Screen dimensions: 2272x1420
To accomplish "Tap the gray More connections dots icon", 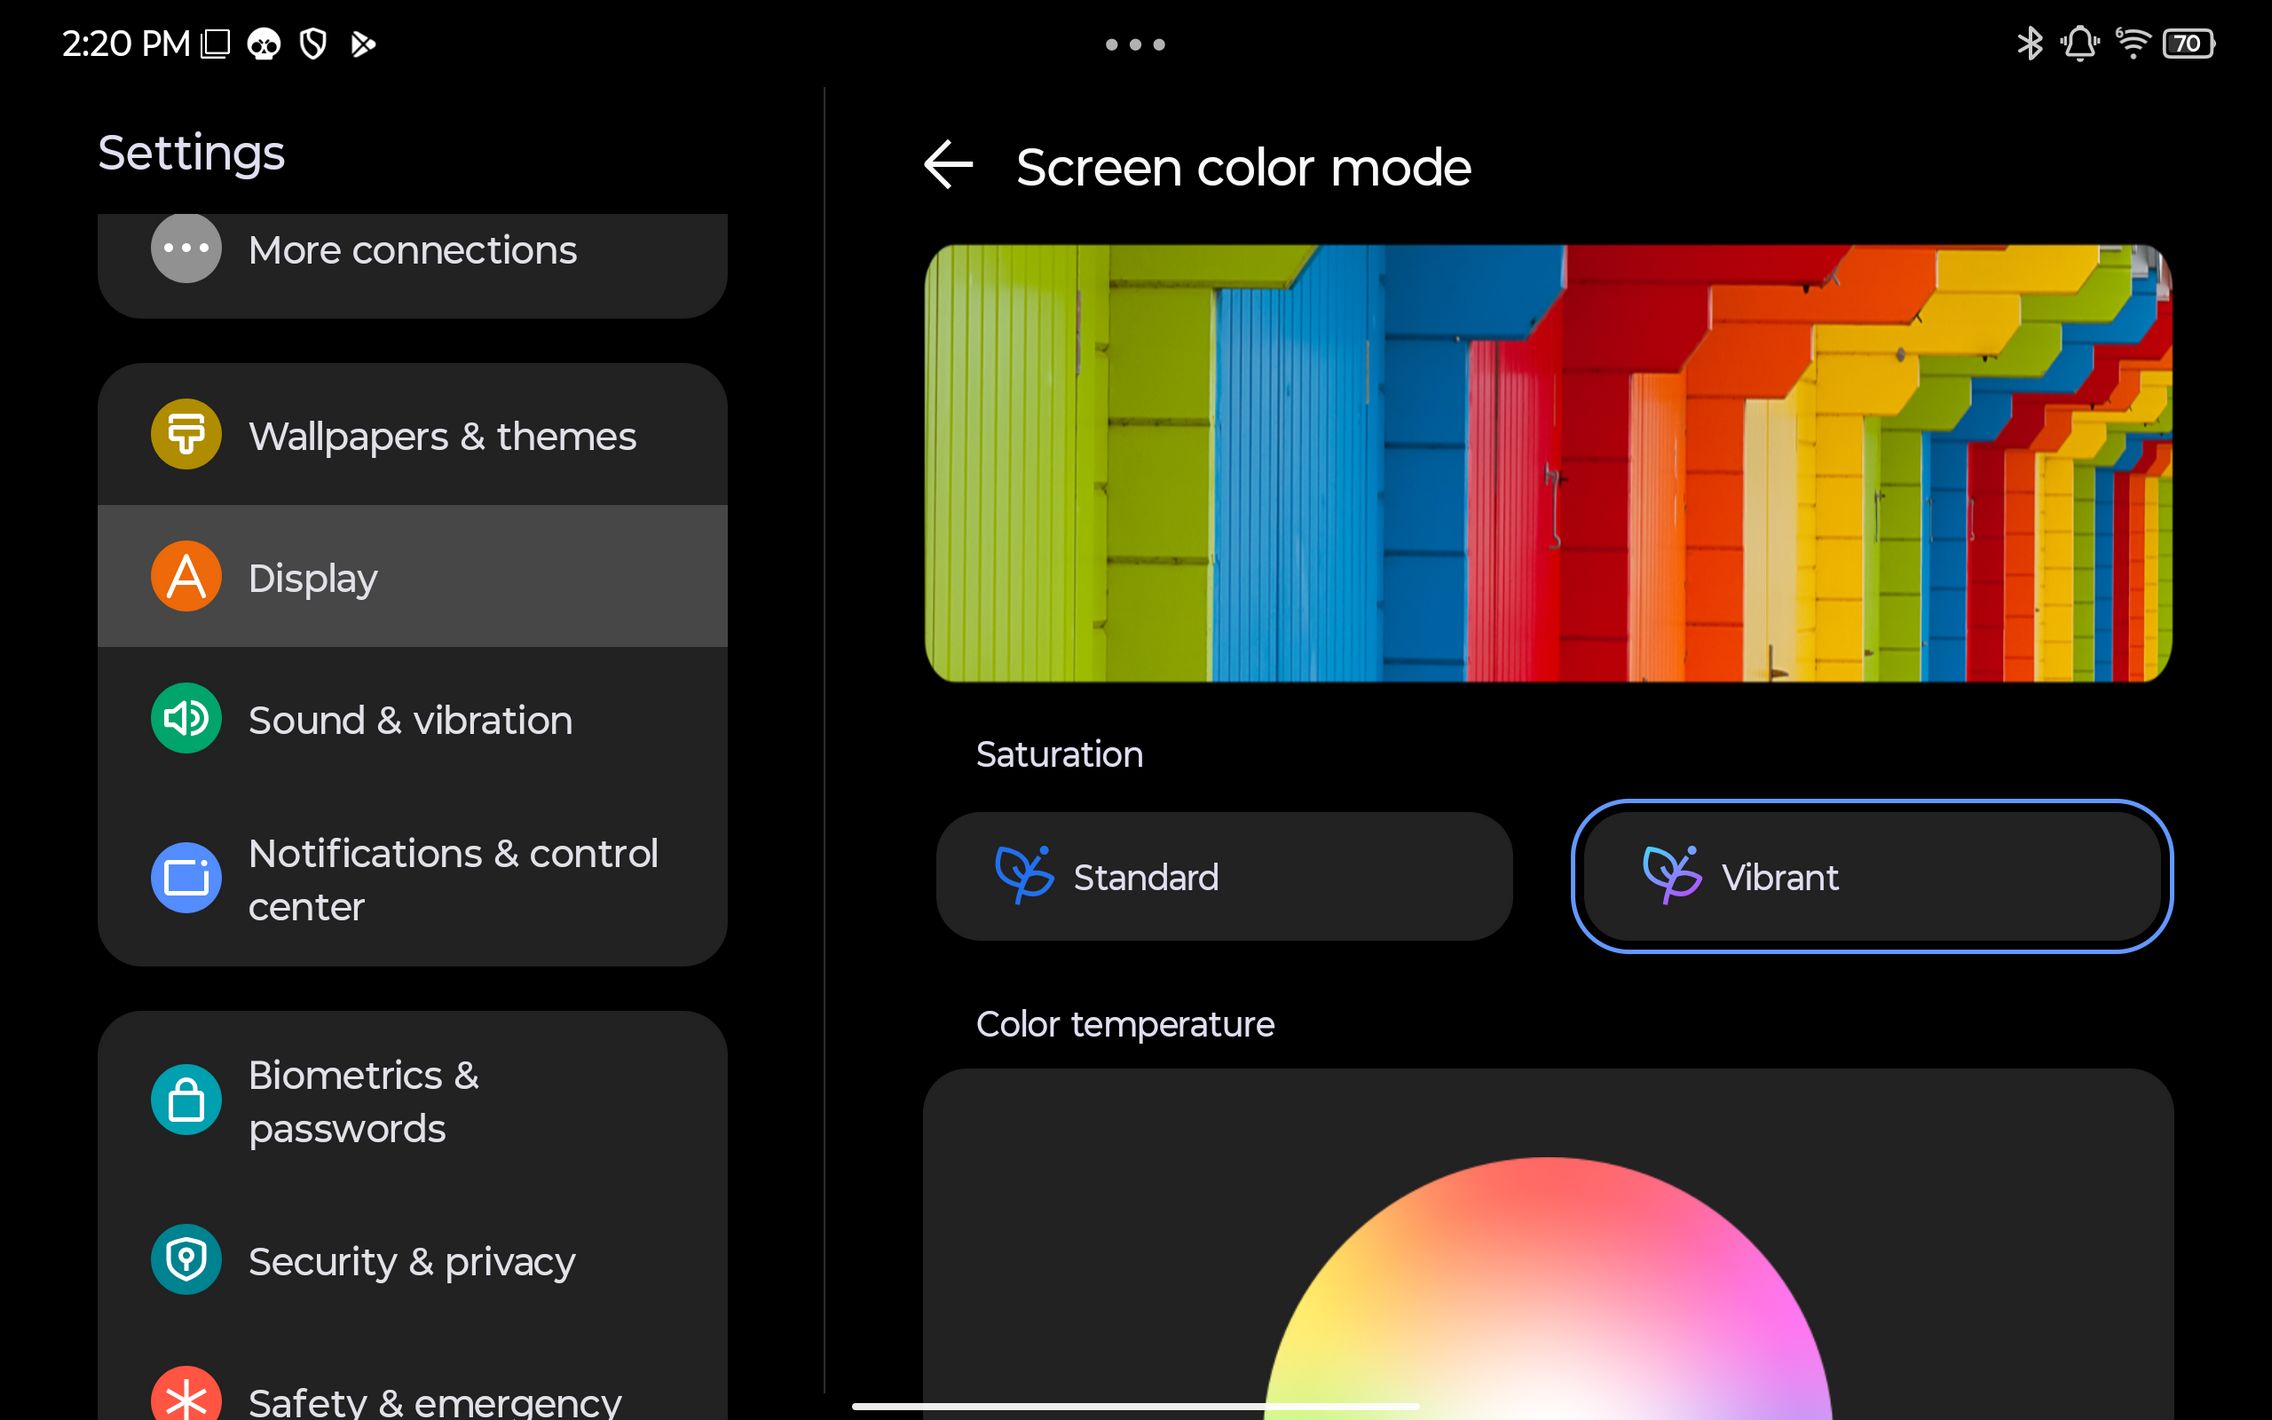I will click(186, 248).
